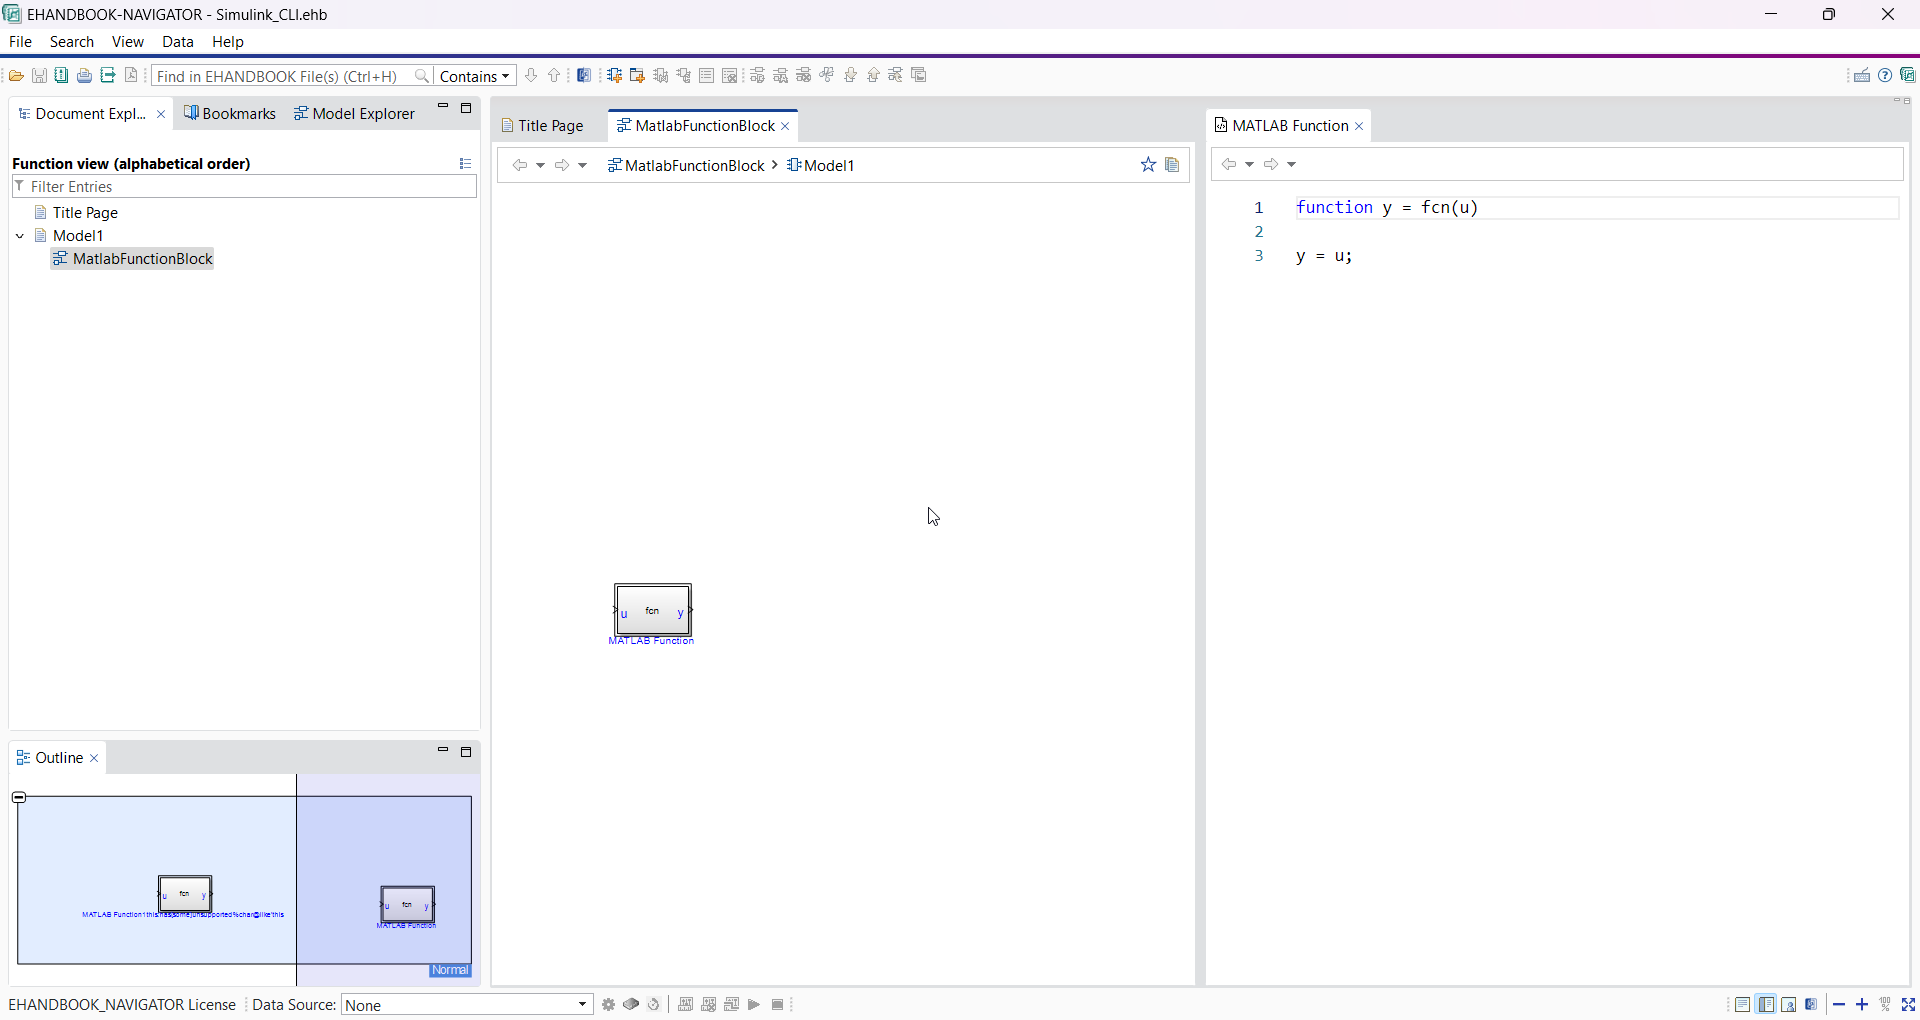Click the help question mark icon
1920x1020 pixels.
pyautogui.click(x=1885, y=76)
